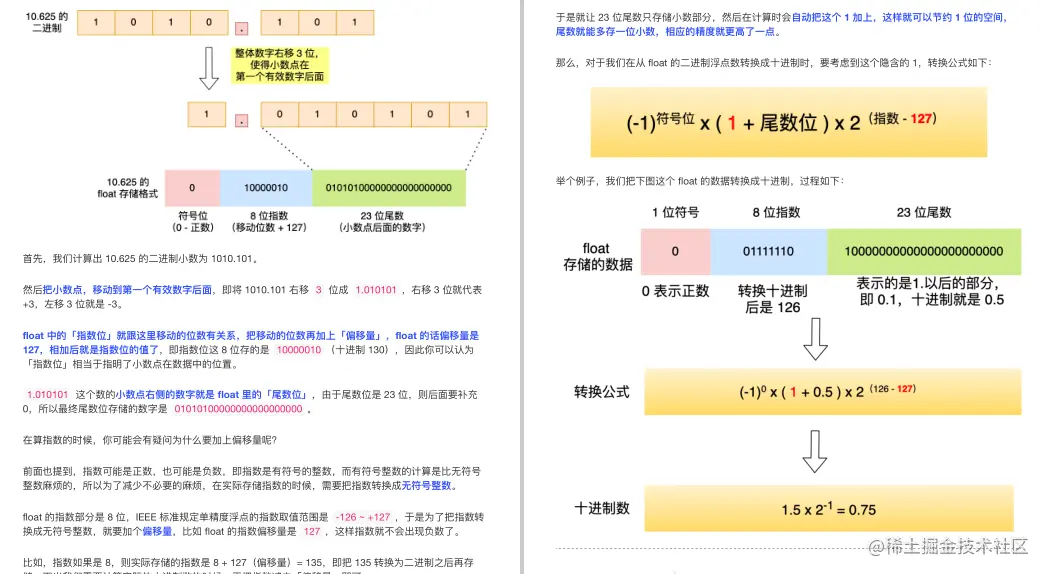Click the sentence "首先，我们计算出 10.625 的二进制小数为 1010.101。"
The image size is (1046, 574).
141,258
